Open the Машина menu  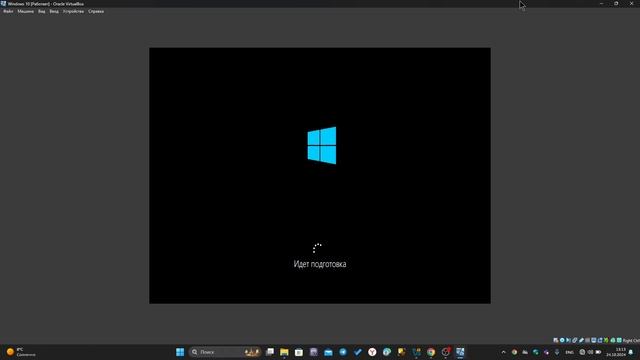pyautogui.click(x=25, y=11)
